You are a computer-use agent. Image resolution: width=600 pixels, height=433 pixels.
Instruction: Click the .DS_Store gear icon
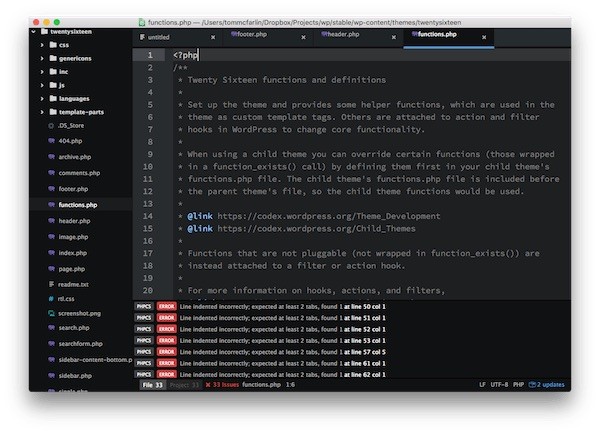tap(51, 125)
